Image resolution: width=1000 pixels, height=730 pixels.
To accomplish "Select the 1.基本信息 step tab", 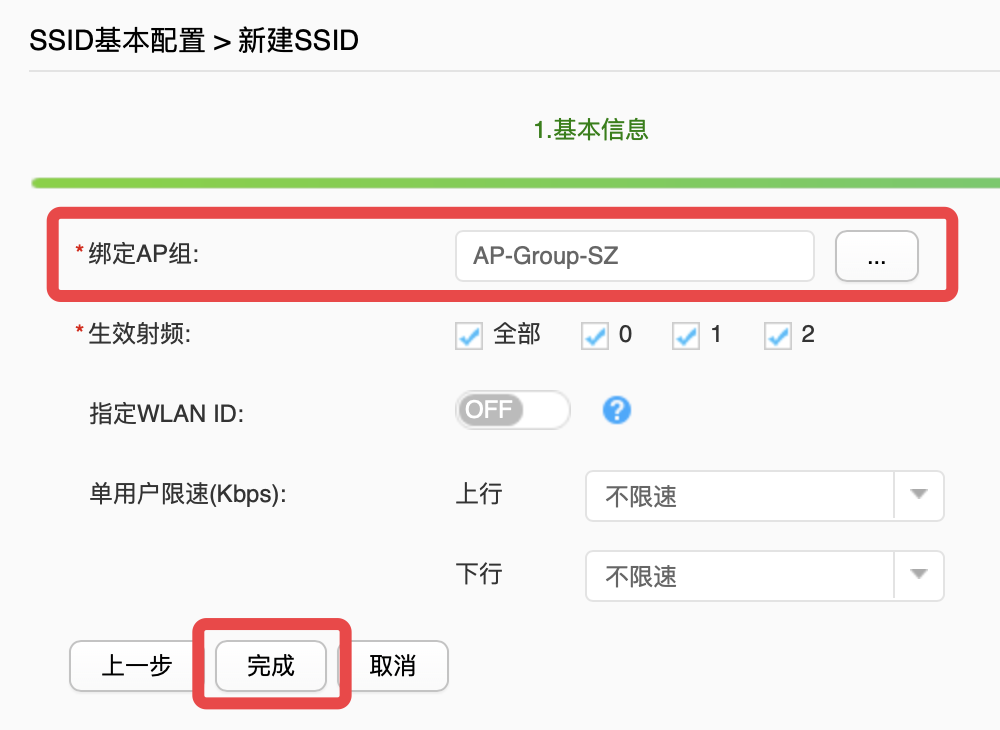I will (x=592, y=130).
